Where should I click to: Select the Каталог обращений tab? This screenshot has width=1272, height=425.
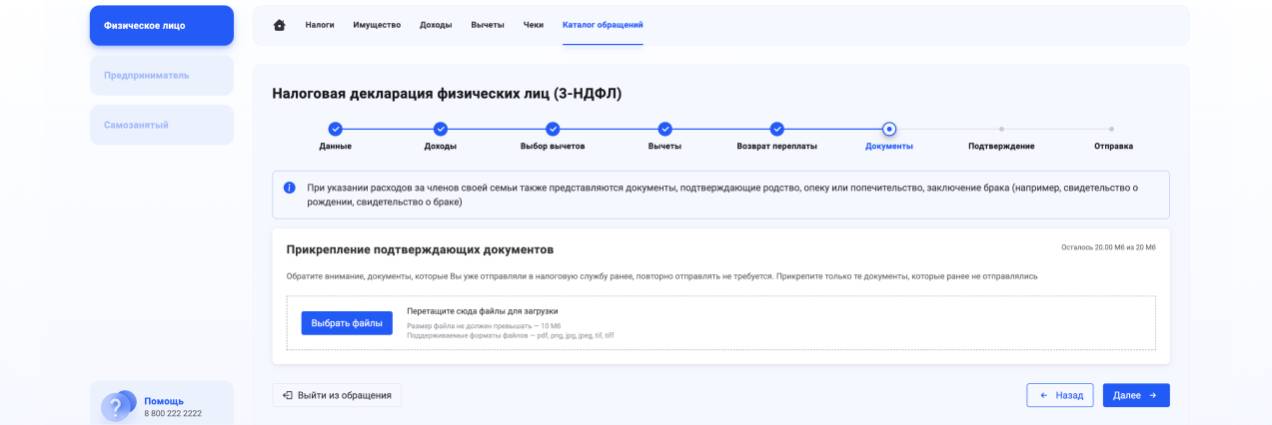602,25
